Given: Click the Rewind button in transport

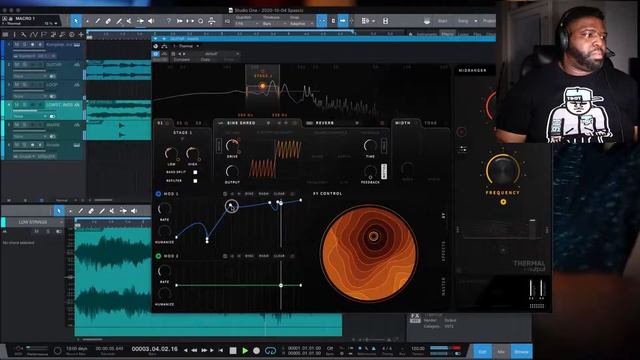Looking at the screenshot, I should pyautogui.click(x=194, y=350).
